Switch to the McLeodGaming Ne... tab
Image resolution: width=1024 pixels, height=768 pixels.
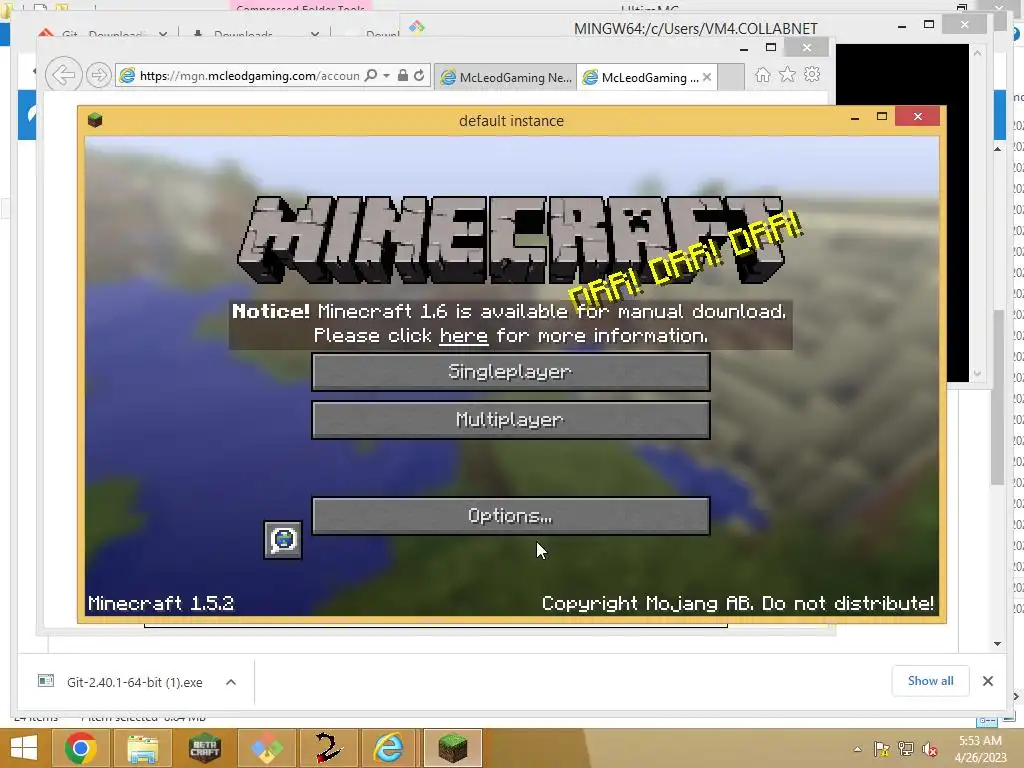[x=505, y=77]
